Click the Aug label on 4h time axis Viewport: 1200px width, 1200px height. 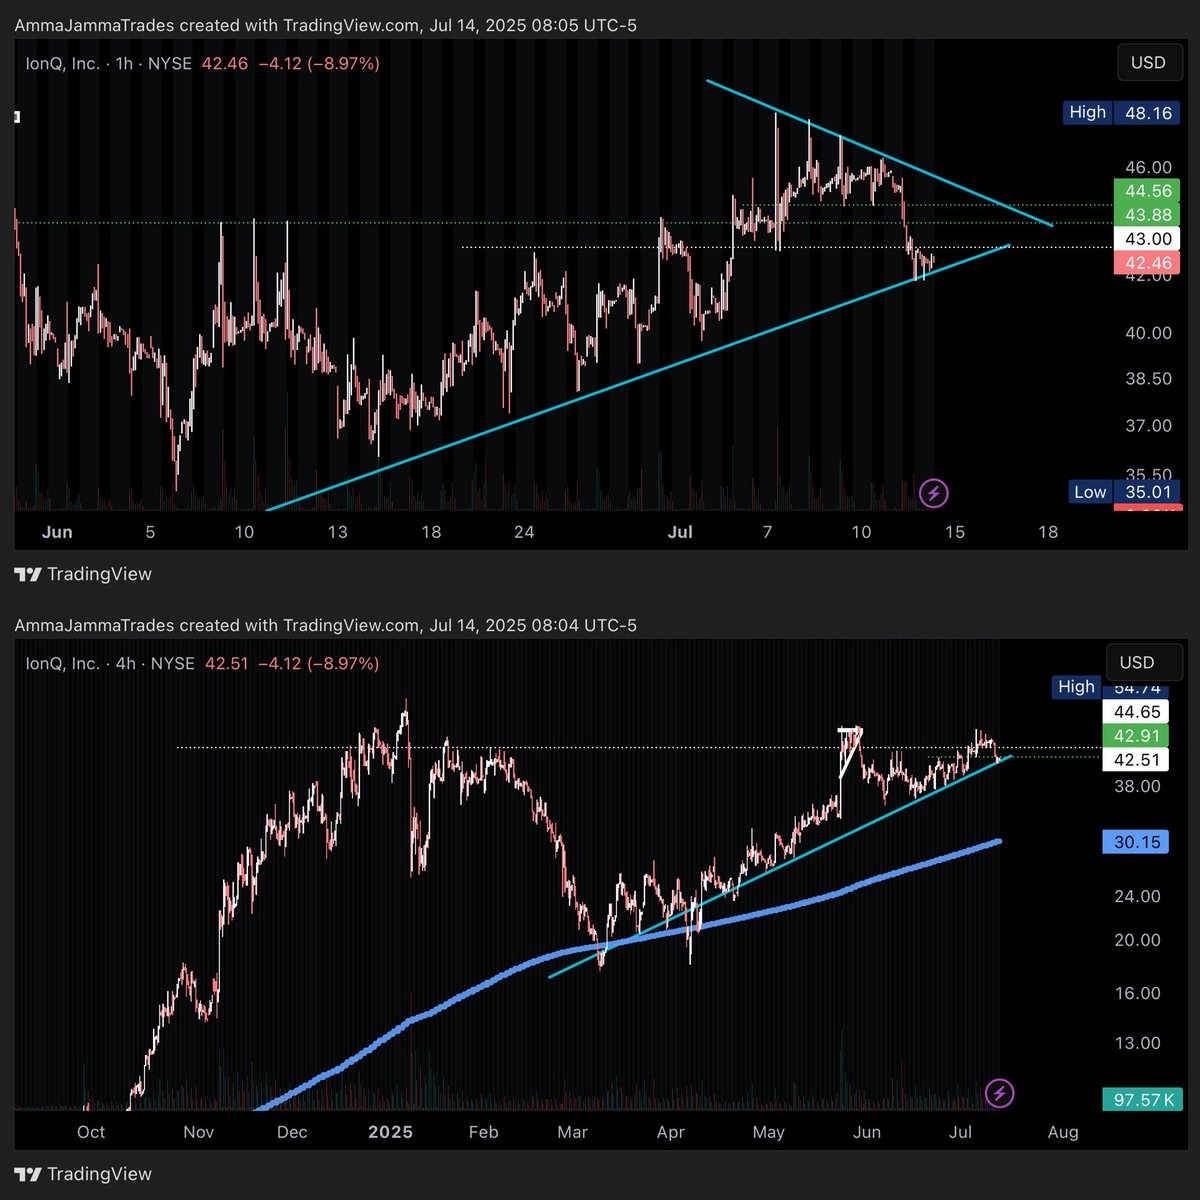1063,1132
